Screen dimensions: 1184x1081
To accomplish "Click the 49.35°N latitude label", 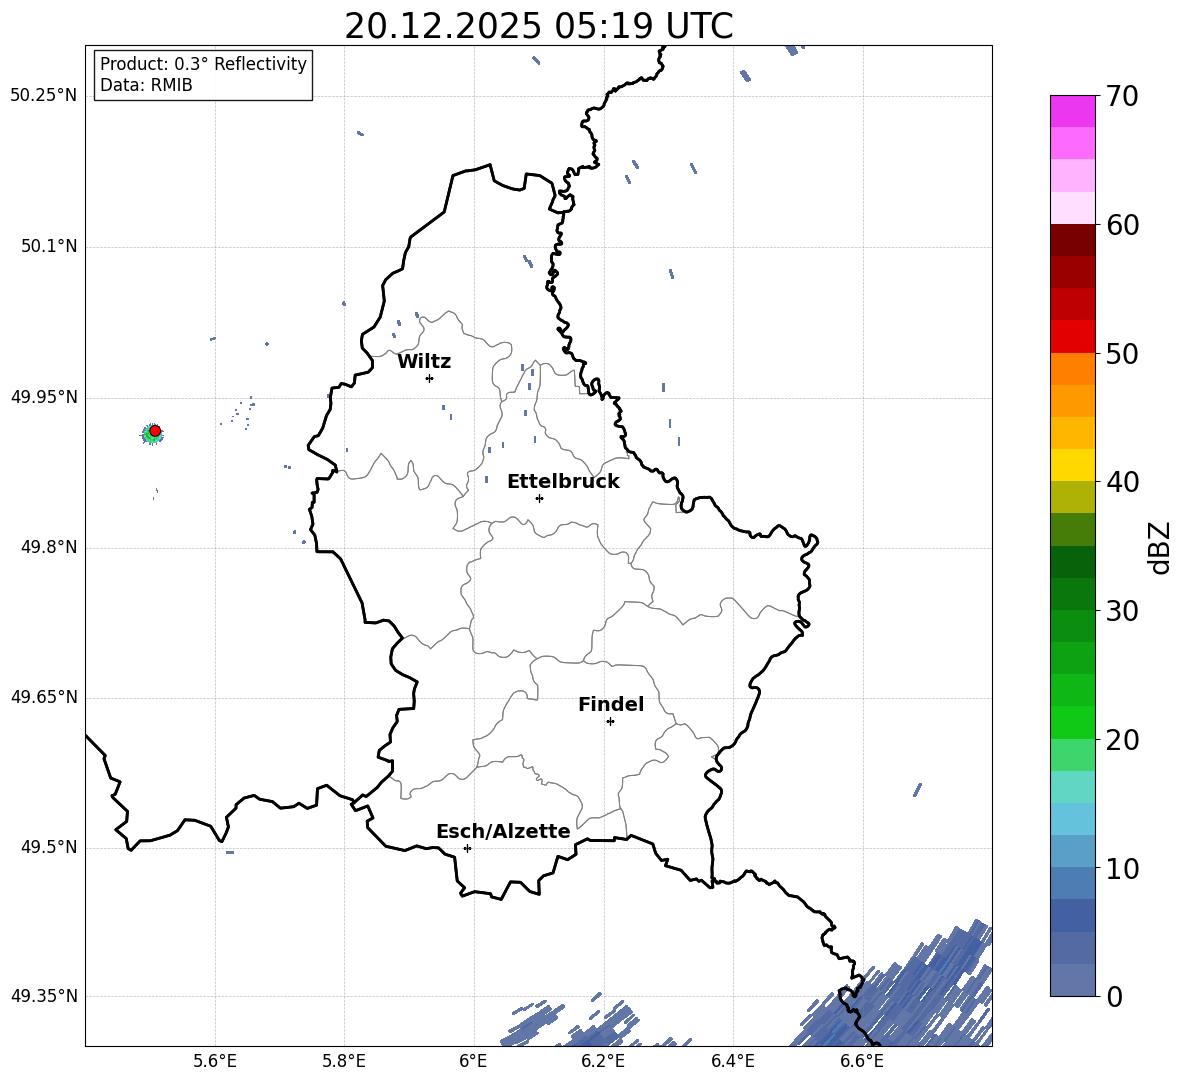I will point(43,996).
